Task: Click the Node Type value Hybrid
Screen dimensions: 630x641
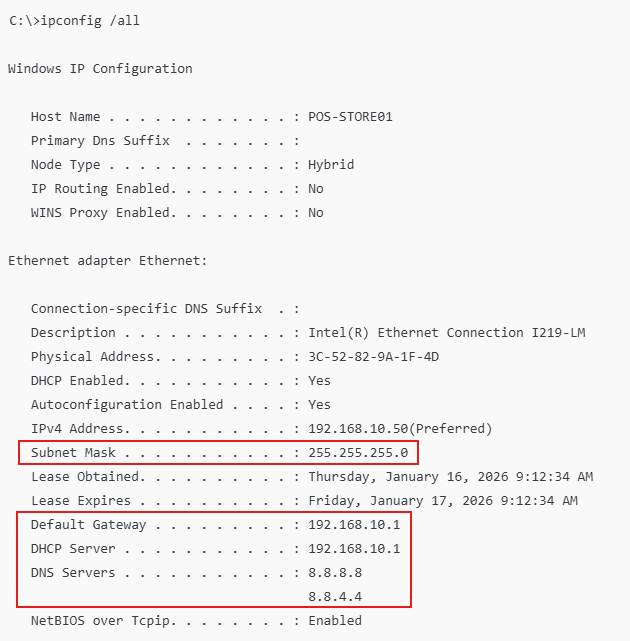Action: (331, 165)
